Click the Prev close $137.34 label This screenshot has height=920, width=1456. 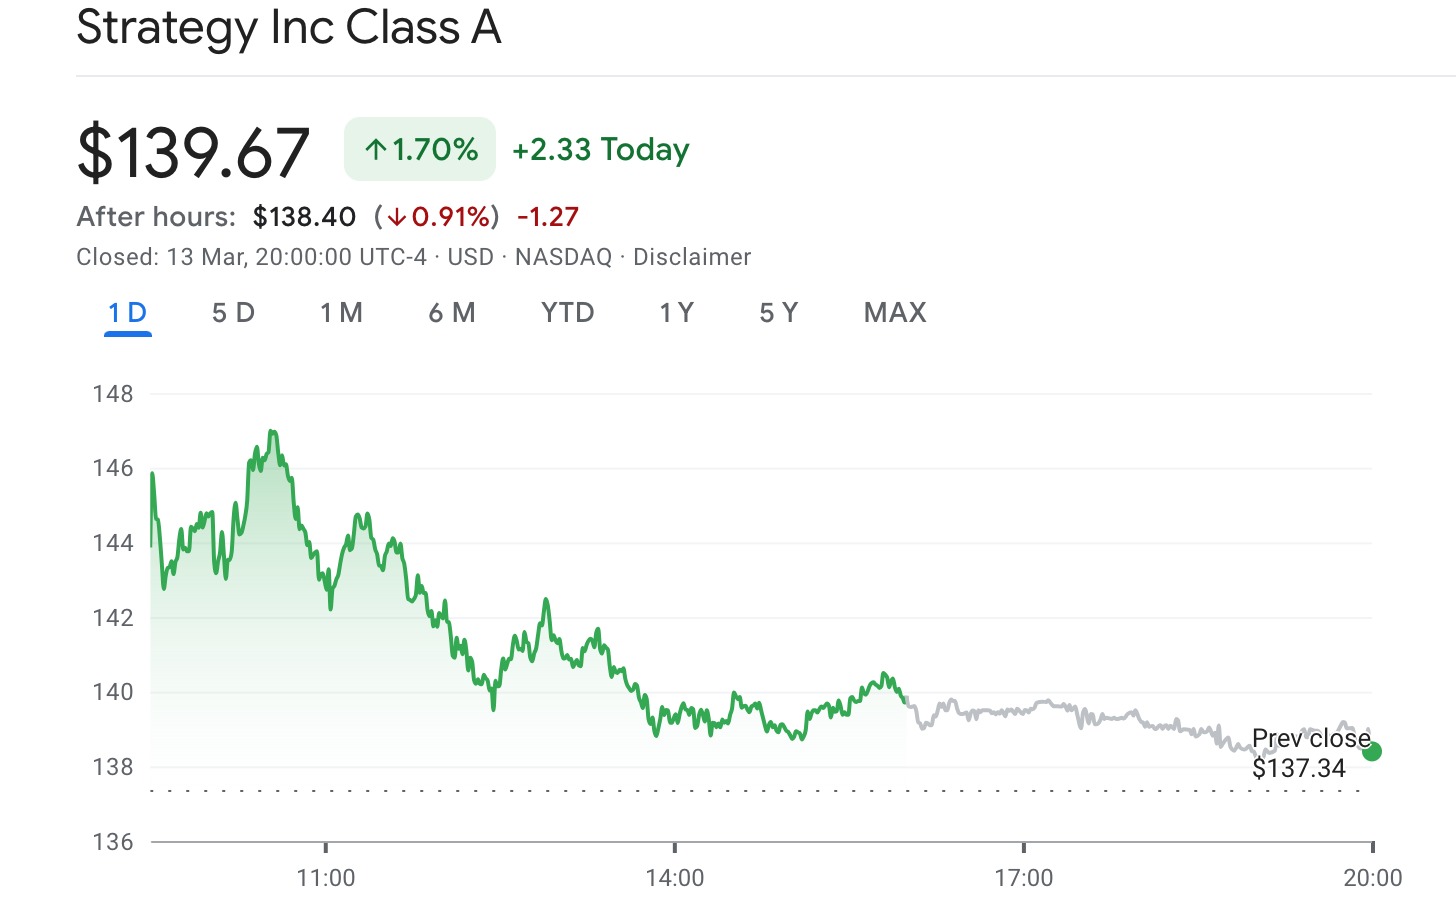(1310, 753)
